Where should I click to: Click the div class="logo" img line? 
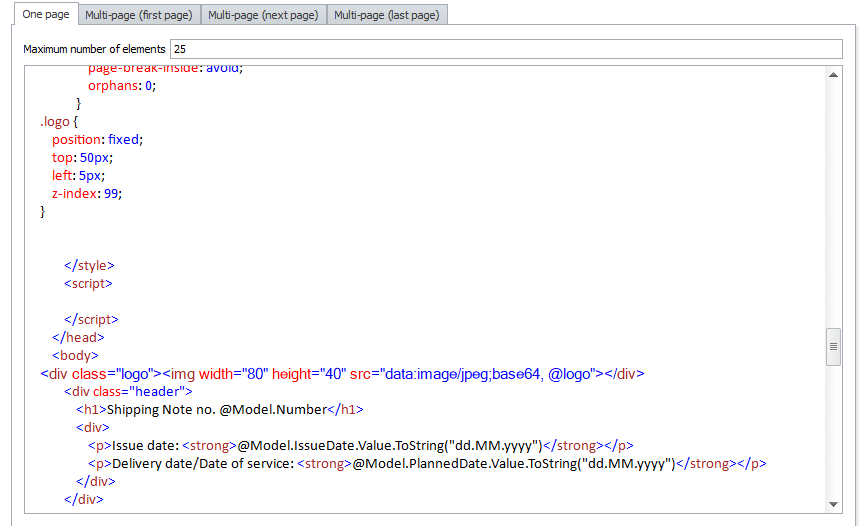point(342,374)
